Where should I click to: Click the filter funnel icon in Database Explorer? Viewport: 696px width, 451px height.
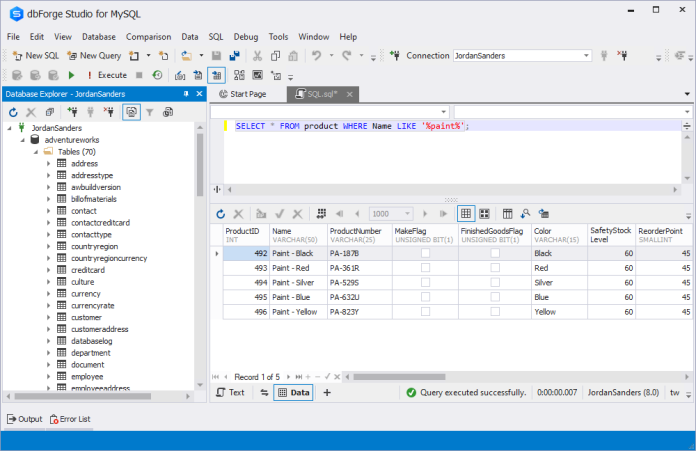point(151,113)
